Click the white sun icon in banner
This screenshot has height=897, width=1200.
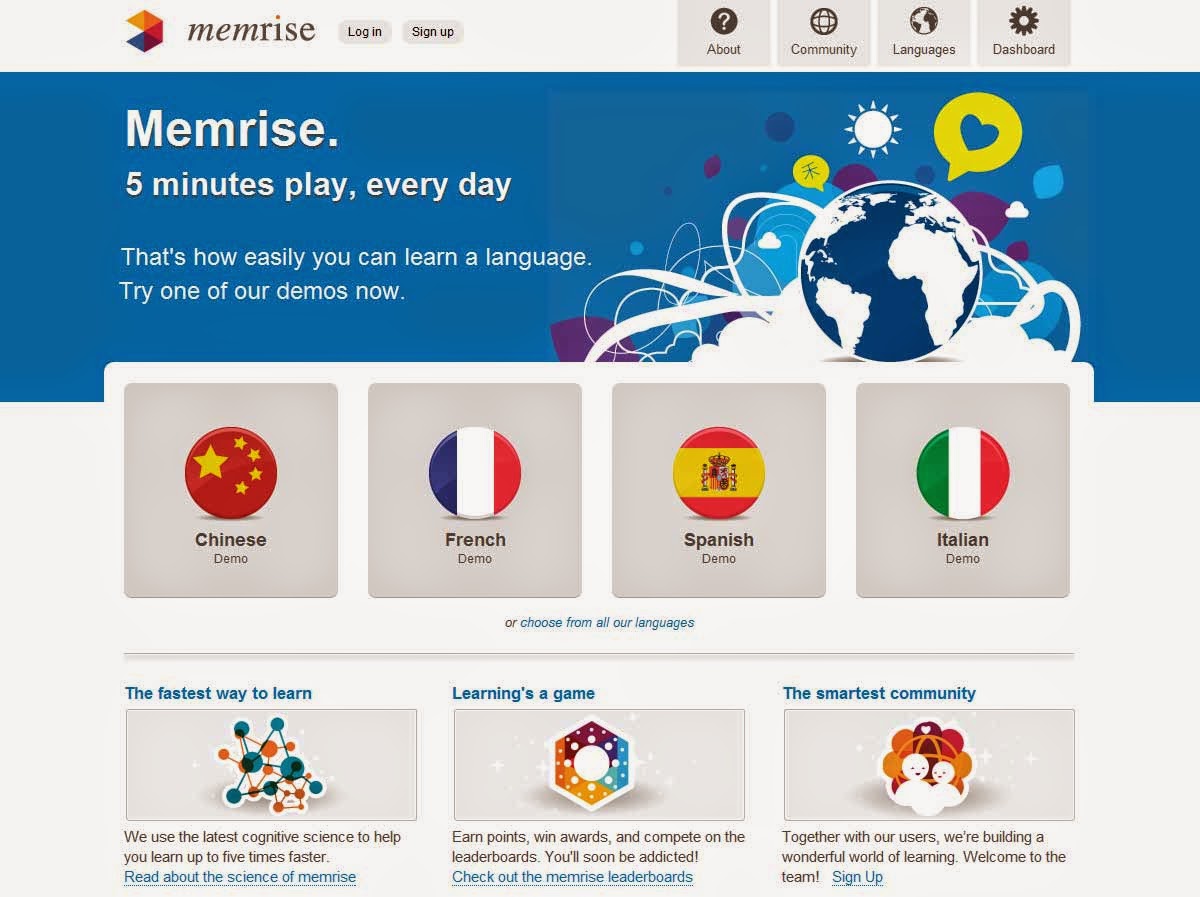[872, 129]
